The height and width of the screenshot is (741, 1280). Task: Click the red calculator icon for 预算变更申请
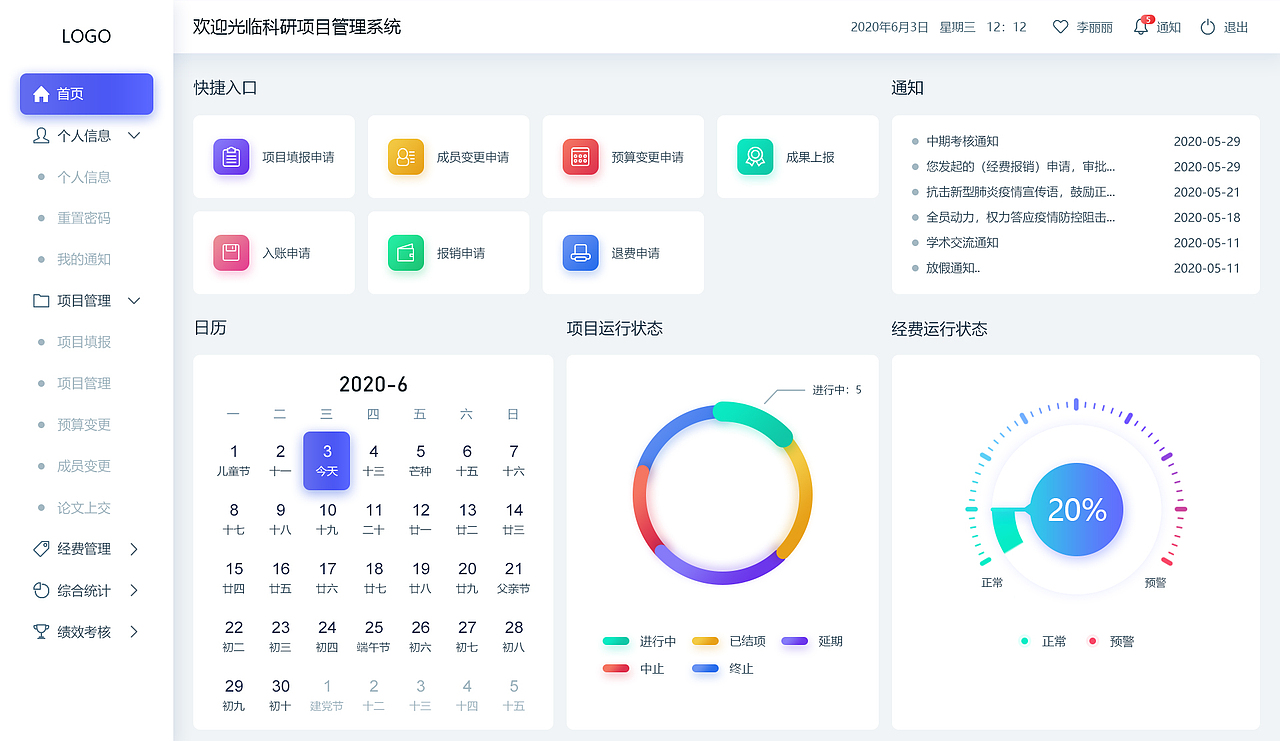580,157
